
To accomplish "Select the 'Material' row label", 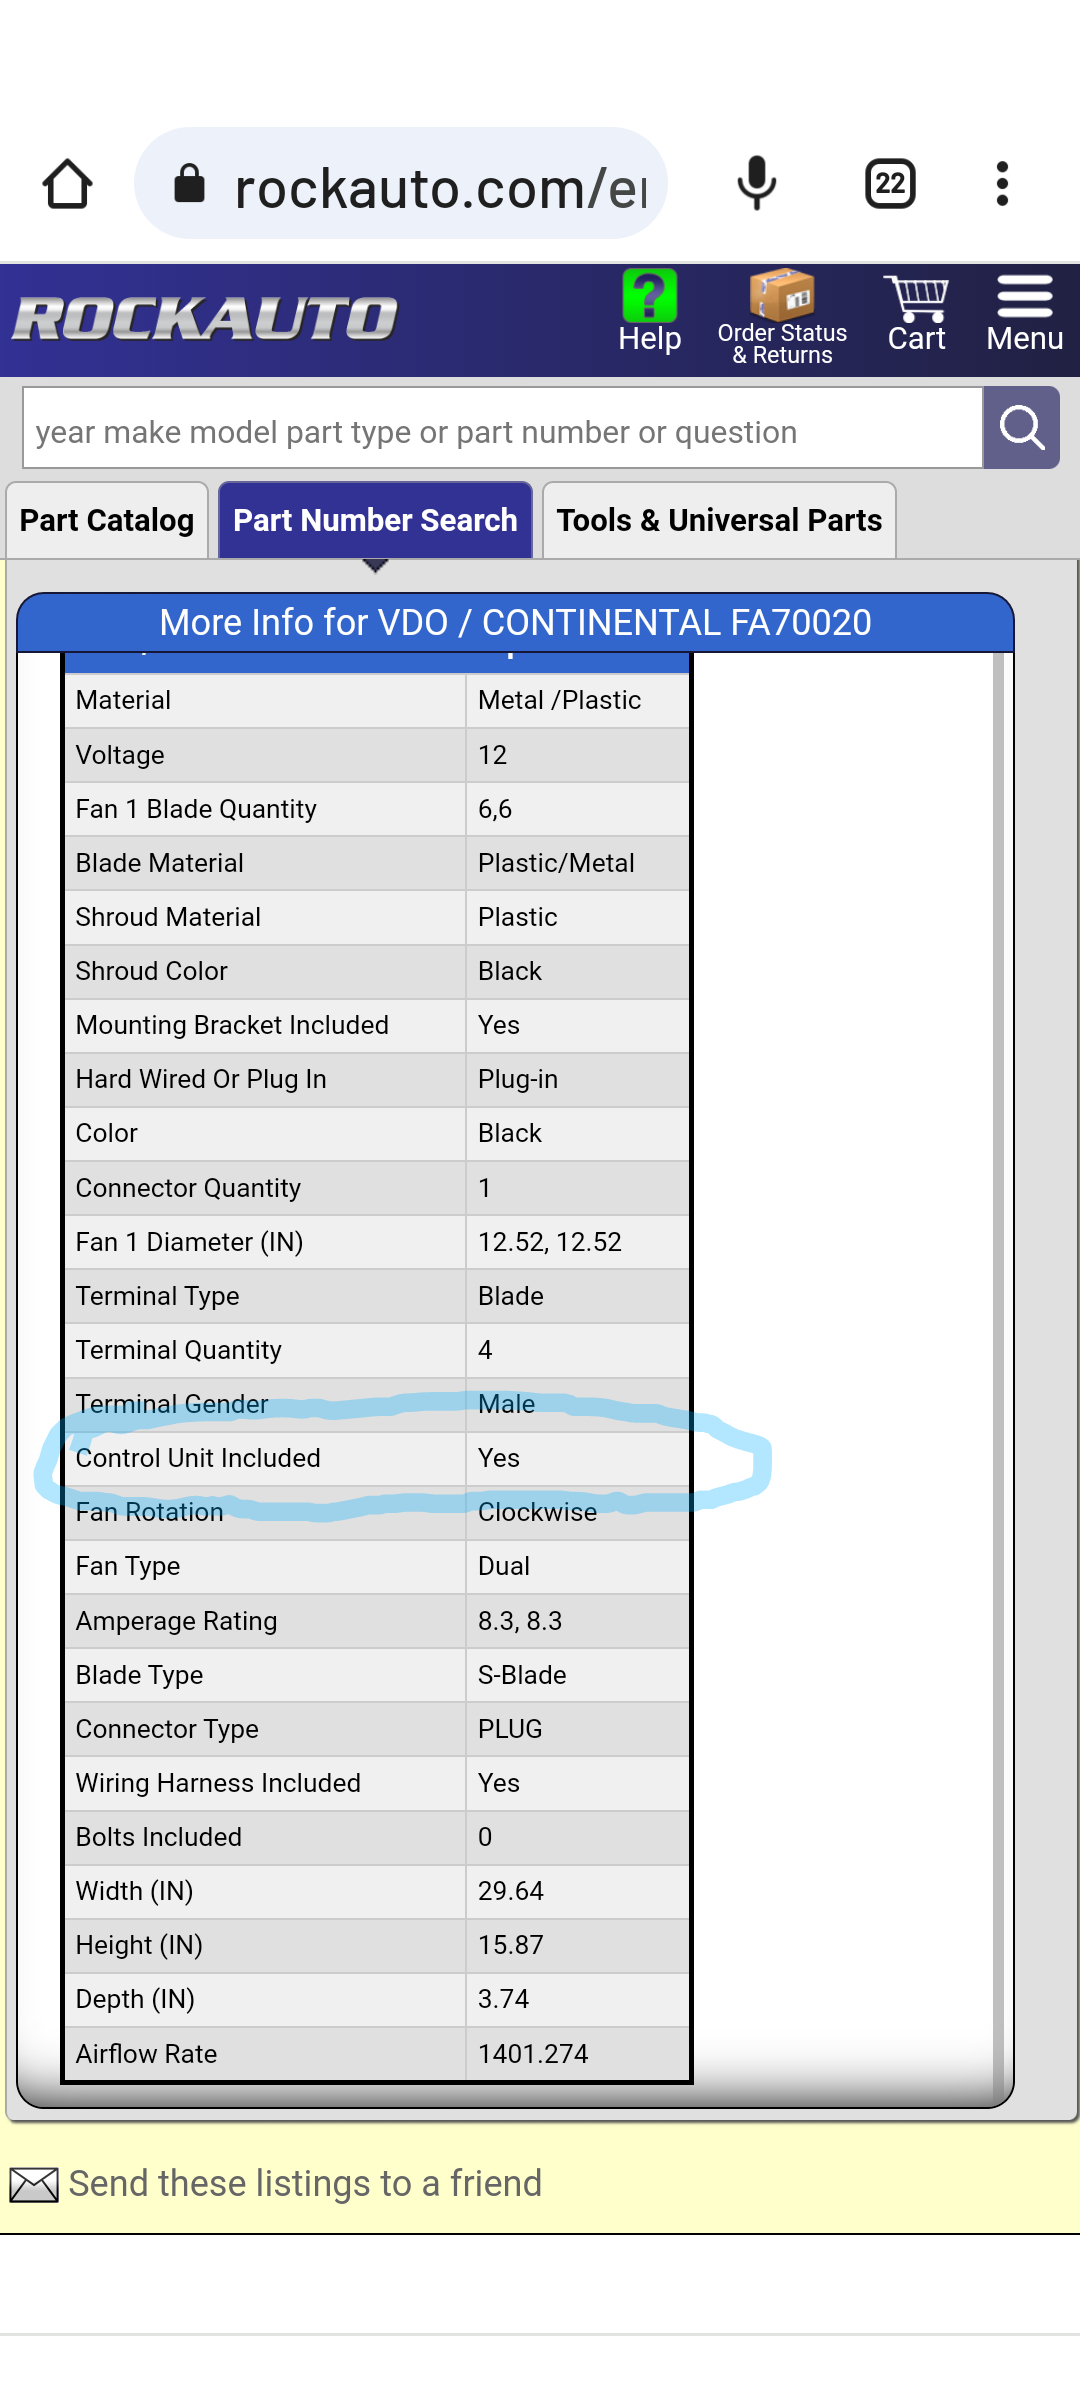I will 123,700.
